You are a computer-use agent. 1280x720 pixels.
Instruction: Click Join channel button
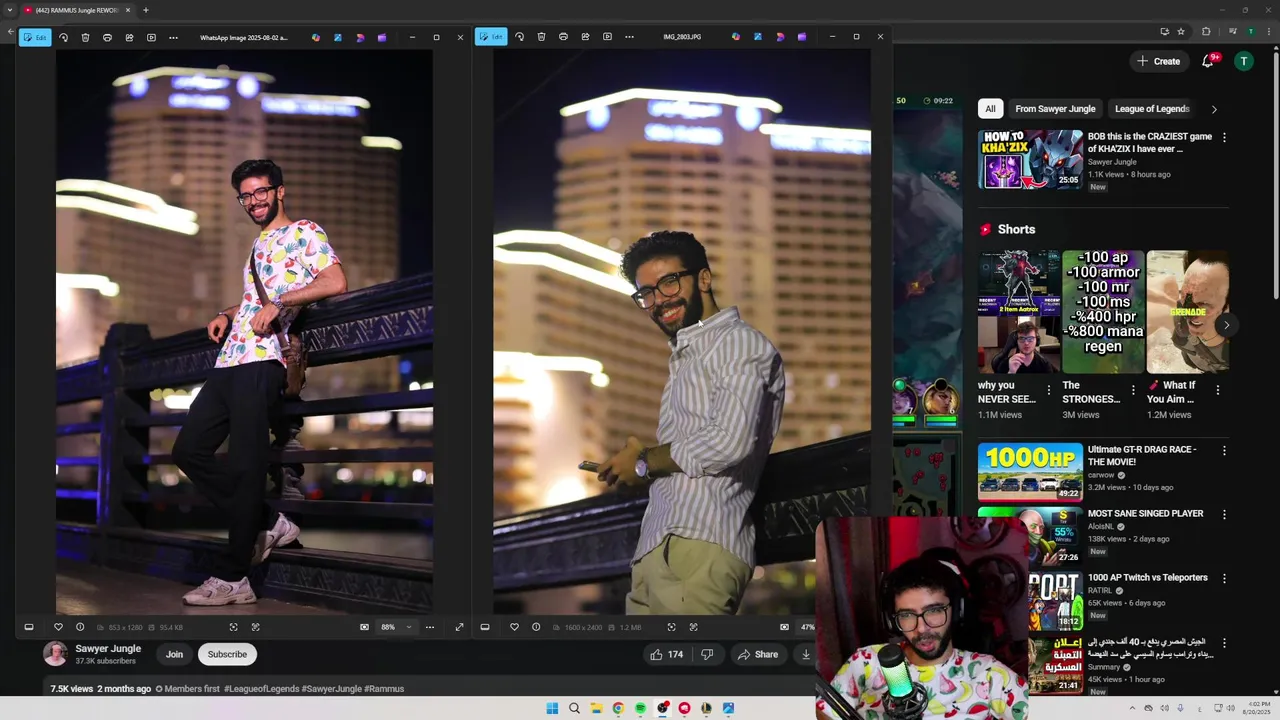coord(174,654)
